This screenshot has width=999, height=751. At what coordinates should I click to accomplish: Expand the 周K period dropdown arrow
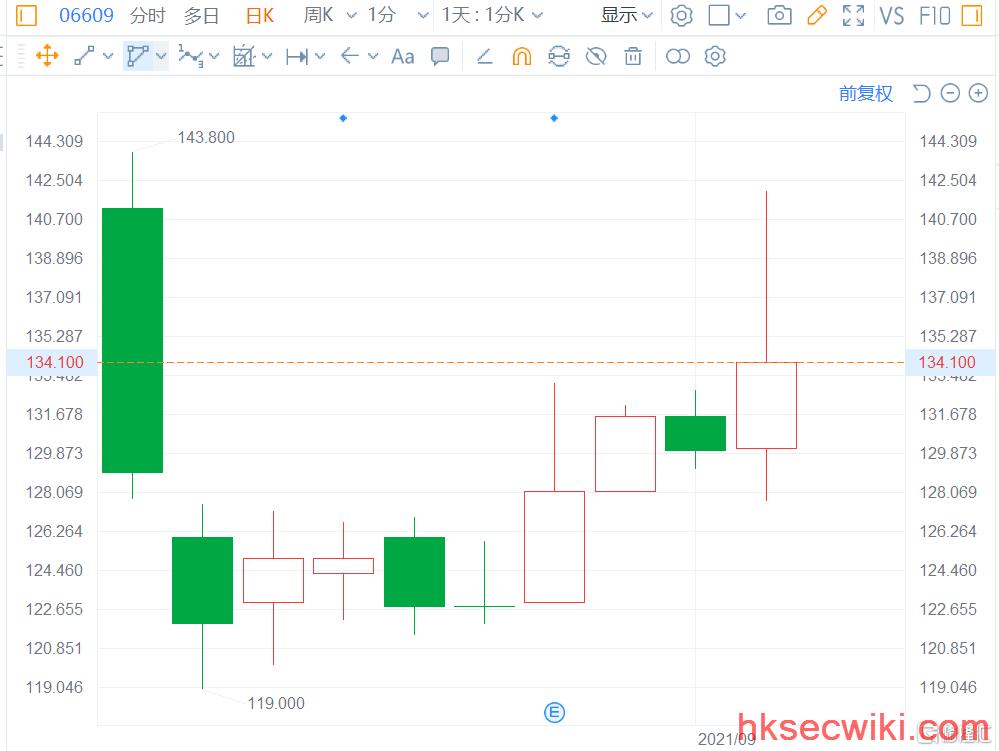pos(352,15)
